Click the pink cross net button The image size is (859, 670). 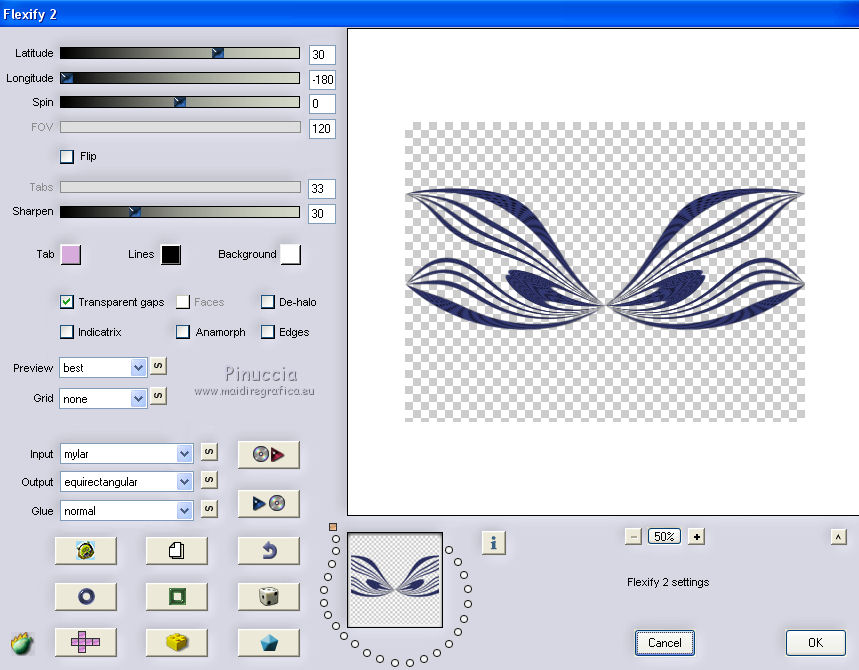[x=85, y=642]
